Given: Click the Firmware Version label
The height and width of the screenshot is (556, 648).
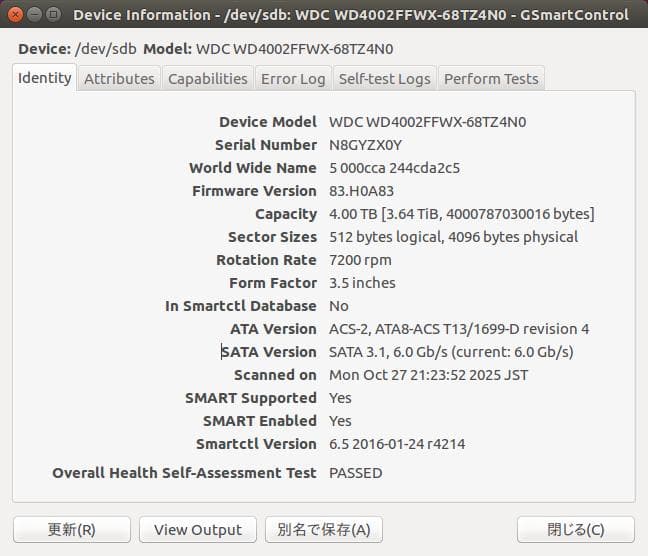Looking at the screenshot, I should click(x=254, y=191).
